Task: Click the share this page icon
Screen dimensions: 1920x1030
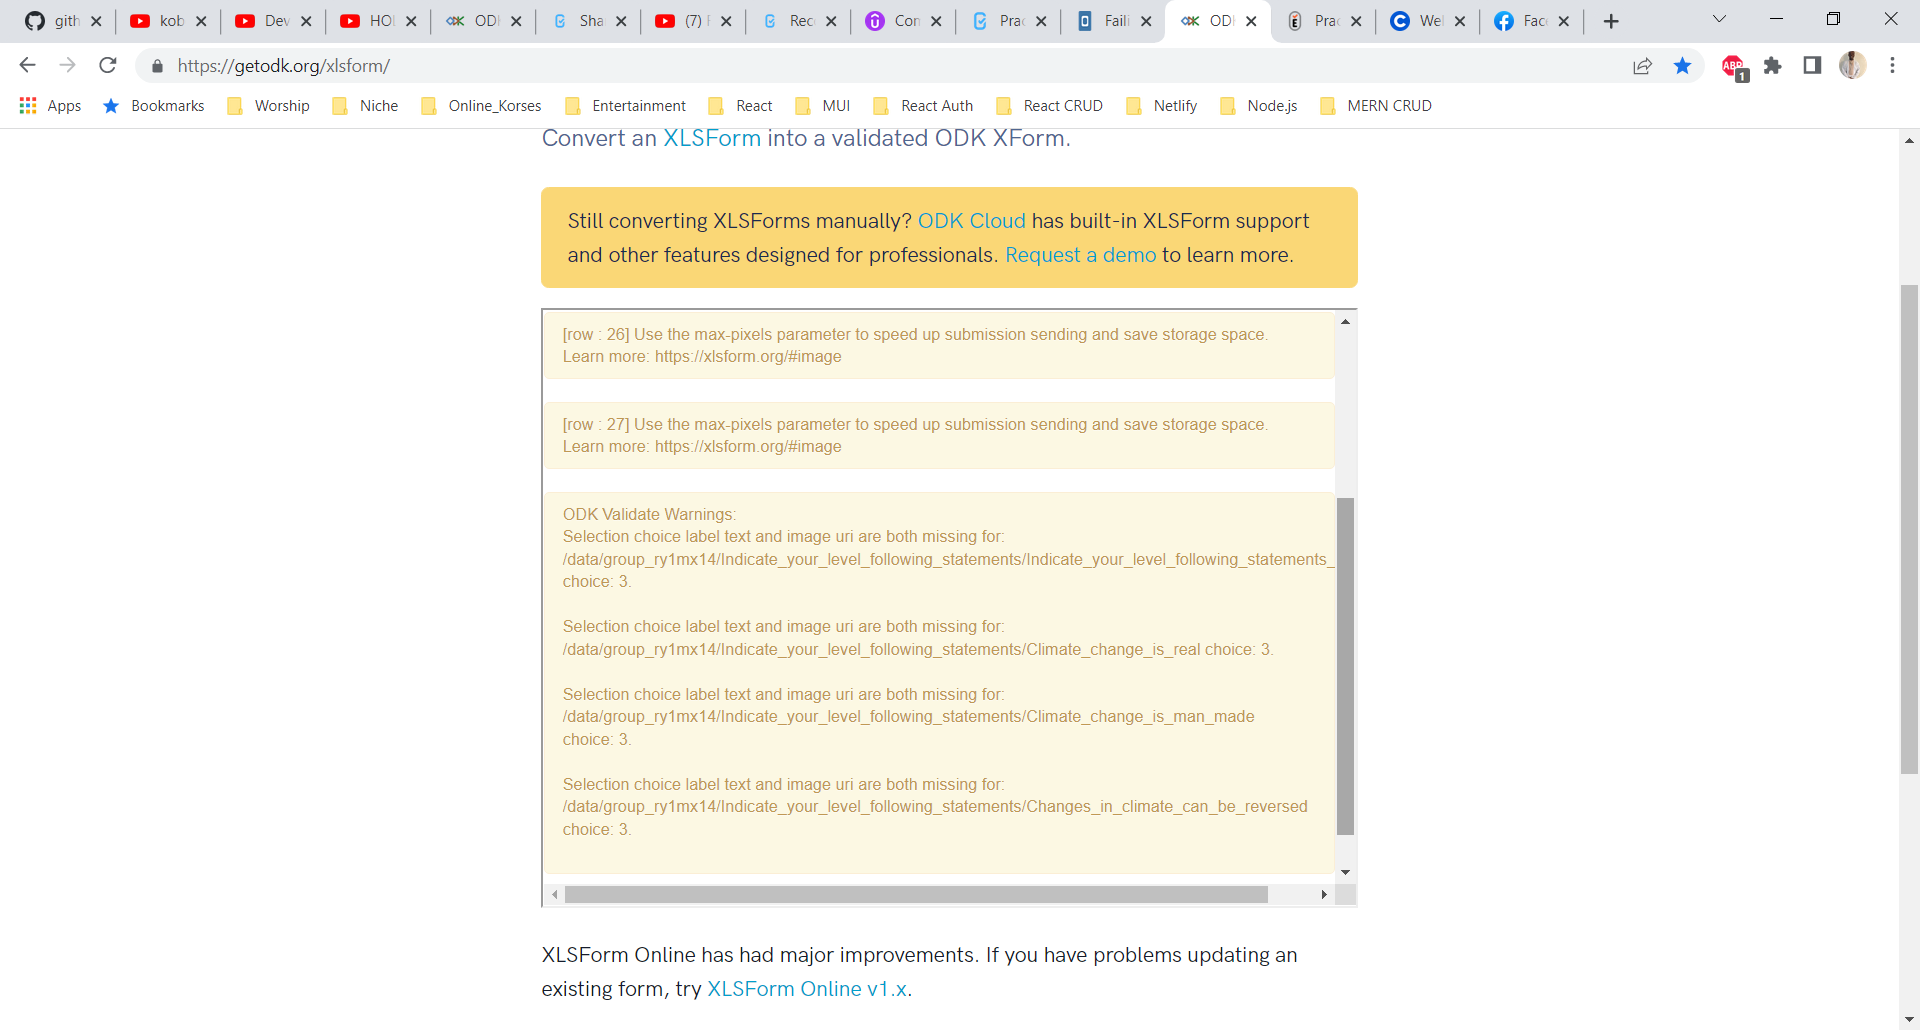Action: pyautogui.click(x=1642, y=66)
